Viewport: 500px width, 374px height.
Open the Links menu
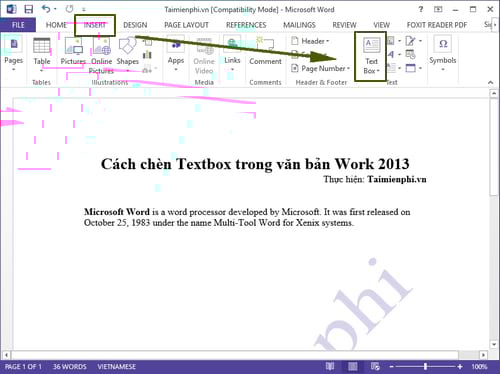pyautogui.click(x=232, y=53)
